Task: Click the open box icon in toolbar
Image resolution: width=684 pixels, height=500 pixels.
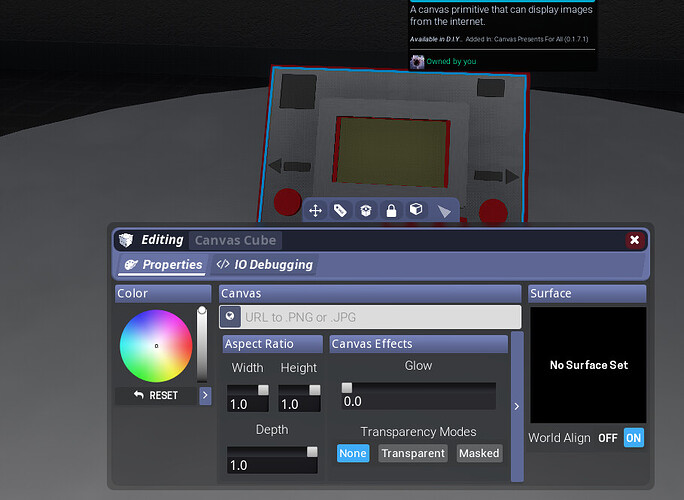Action: tap(366, 211)
